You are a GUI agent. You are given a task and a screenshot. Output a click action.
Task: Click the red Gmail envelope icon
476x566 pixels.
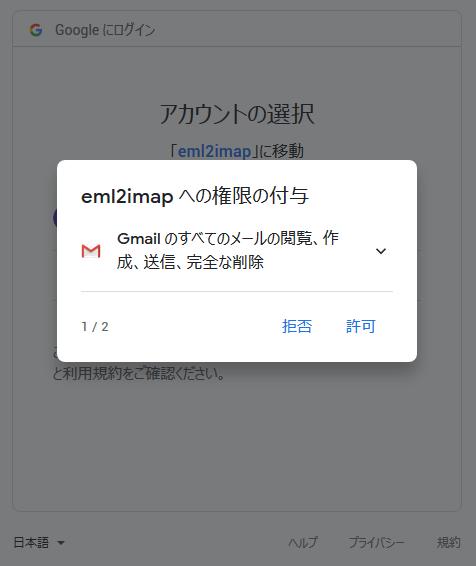click(x=91, y=251)
